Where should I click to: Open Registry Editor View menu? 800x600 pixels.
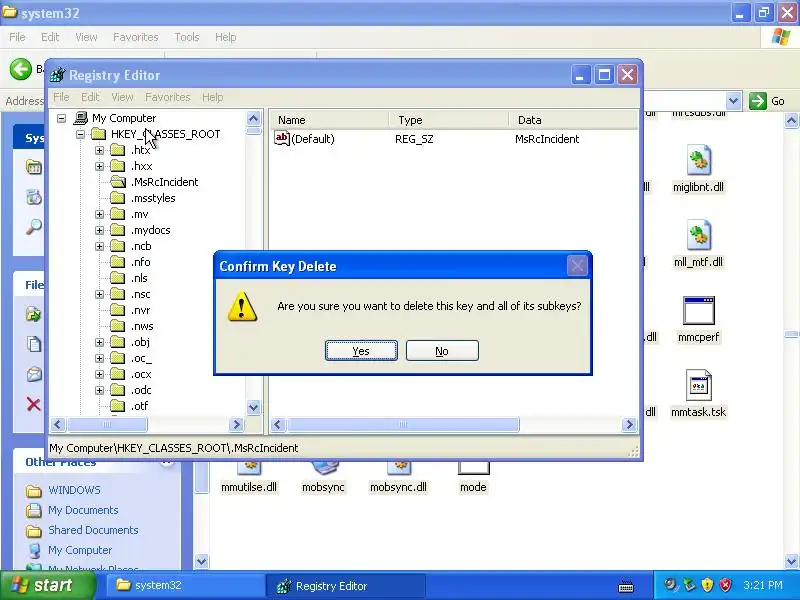click(x=122, y=97)
